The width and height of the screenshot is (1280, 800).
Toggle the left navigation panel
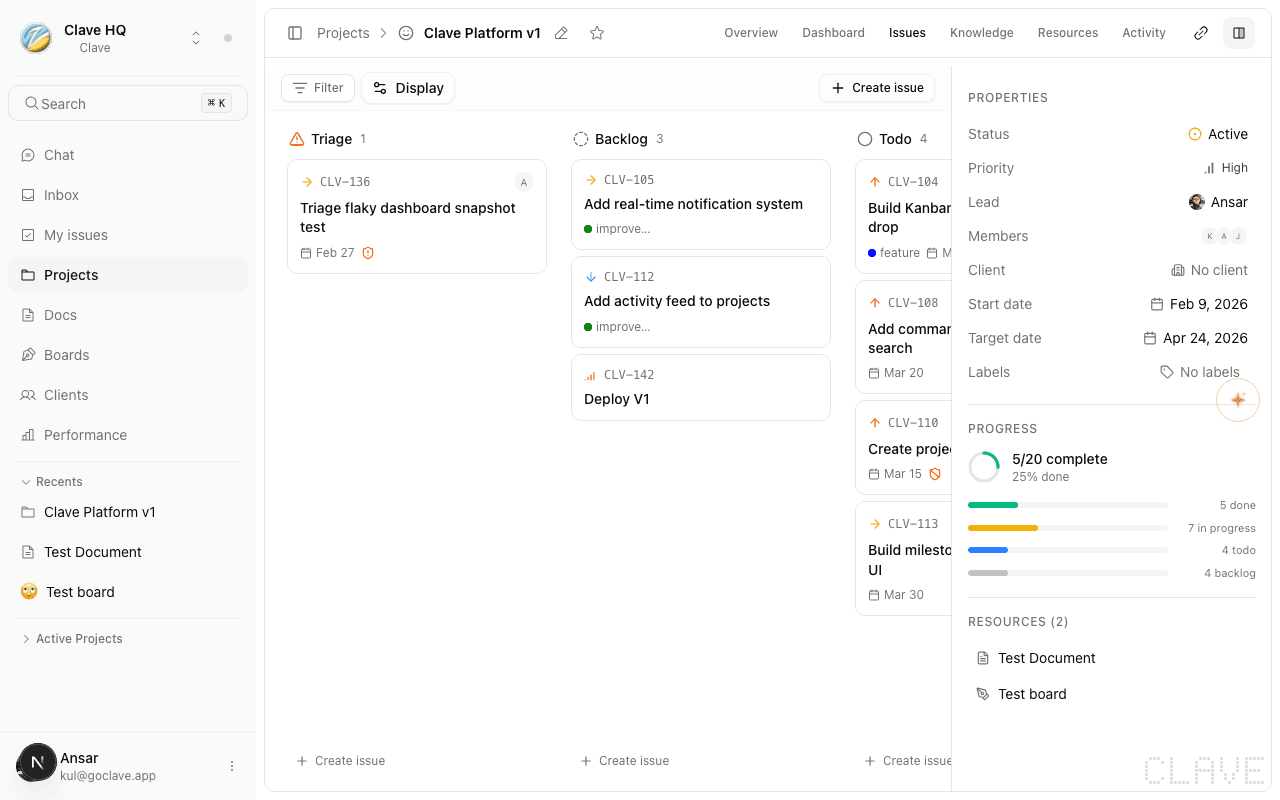pyautogui.click(x=295, y=32)
